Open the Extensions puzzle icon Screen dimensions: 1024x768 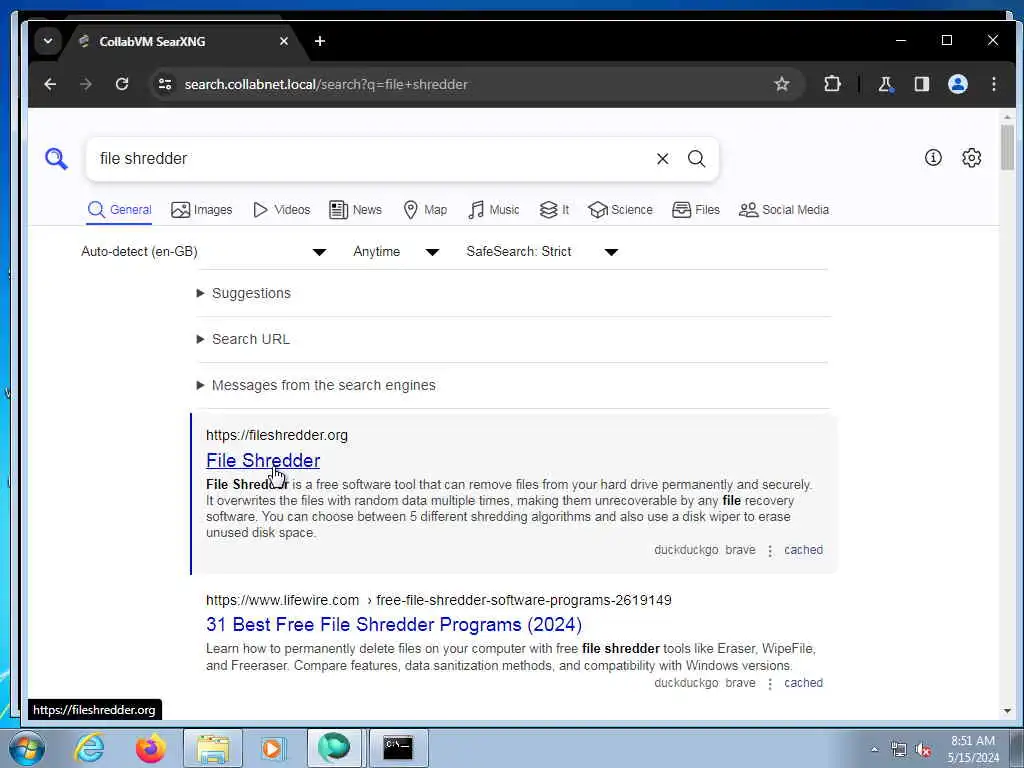pyautogui.click(x=832, y=84)
